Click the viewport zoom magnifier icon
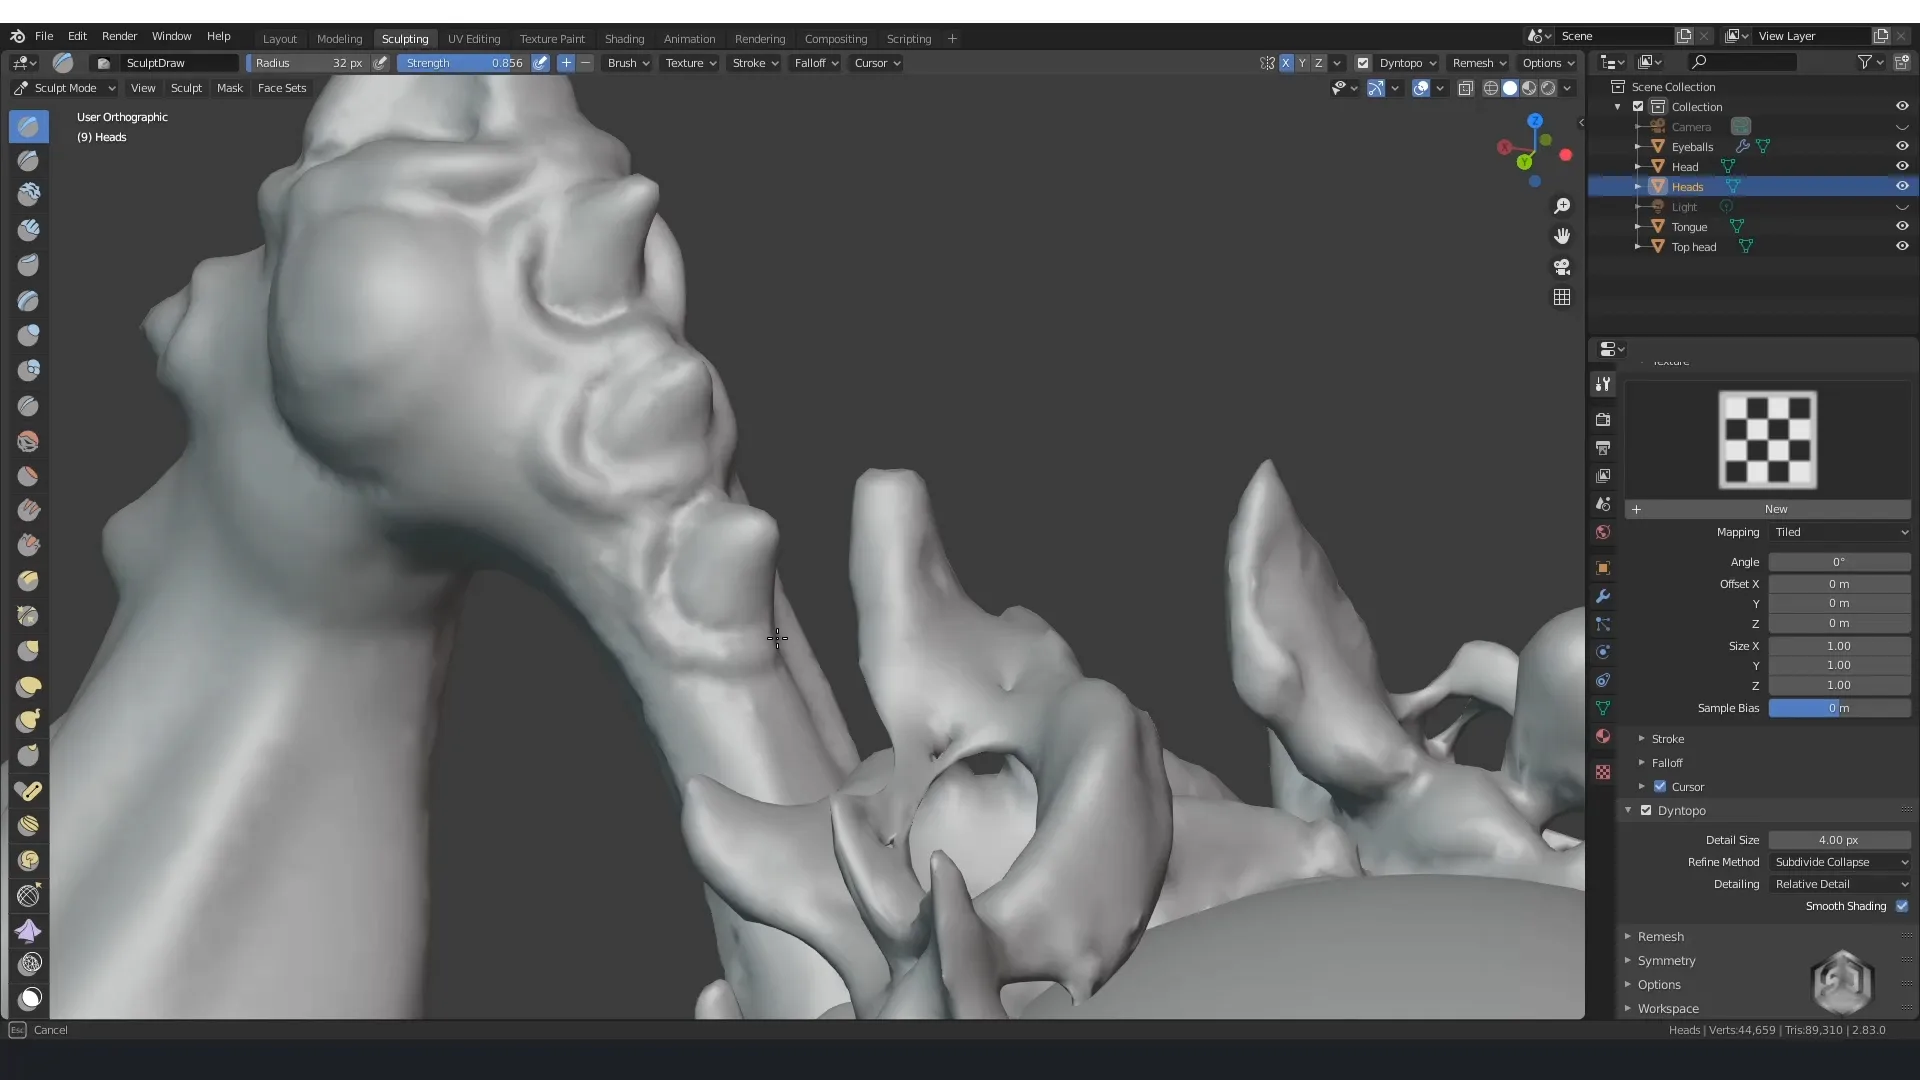The height and width of the screenshot is (1080, 1920). point(1562,206)
